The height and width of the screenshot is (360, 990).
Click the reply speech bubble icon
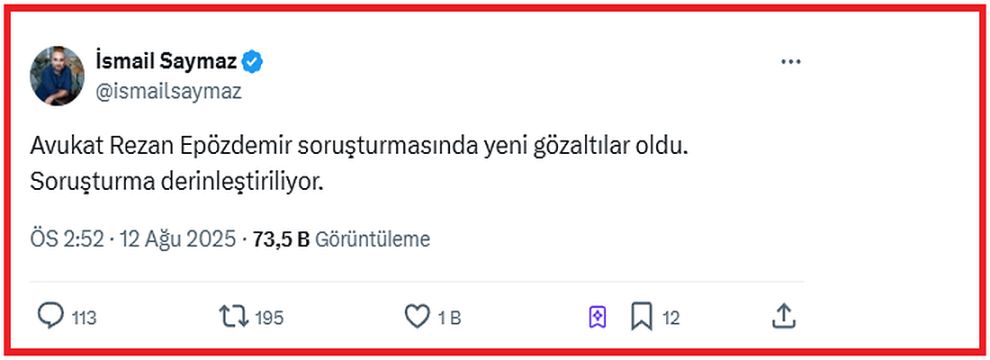pos(51,316)
